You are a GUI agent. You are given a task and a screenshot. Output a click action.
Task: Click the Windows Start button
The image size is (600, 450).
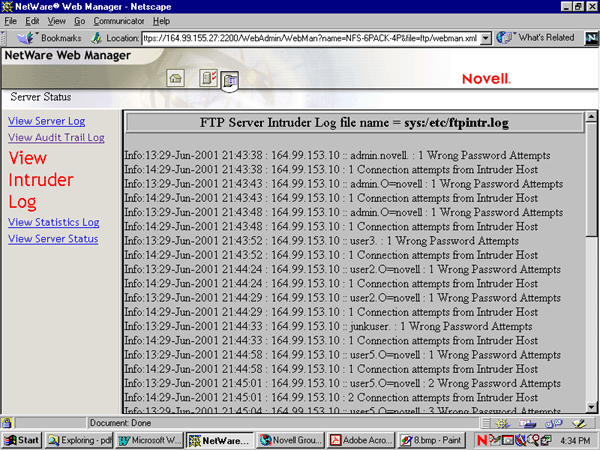22,440
